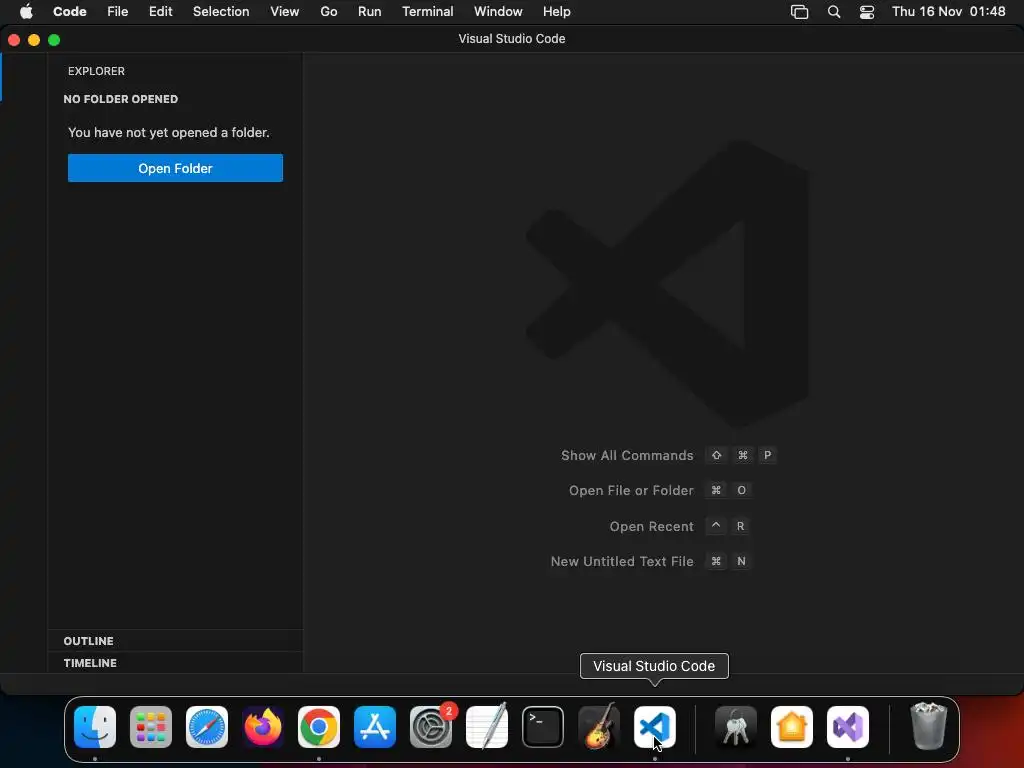Open TextEdit from the Dock
1024x768 pixels.
coord(487,727)
